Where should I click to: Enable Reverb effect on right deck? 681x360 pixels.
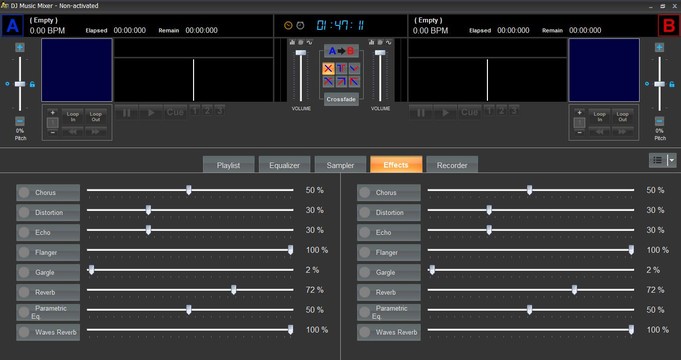coord(389,292)
